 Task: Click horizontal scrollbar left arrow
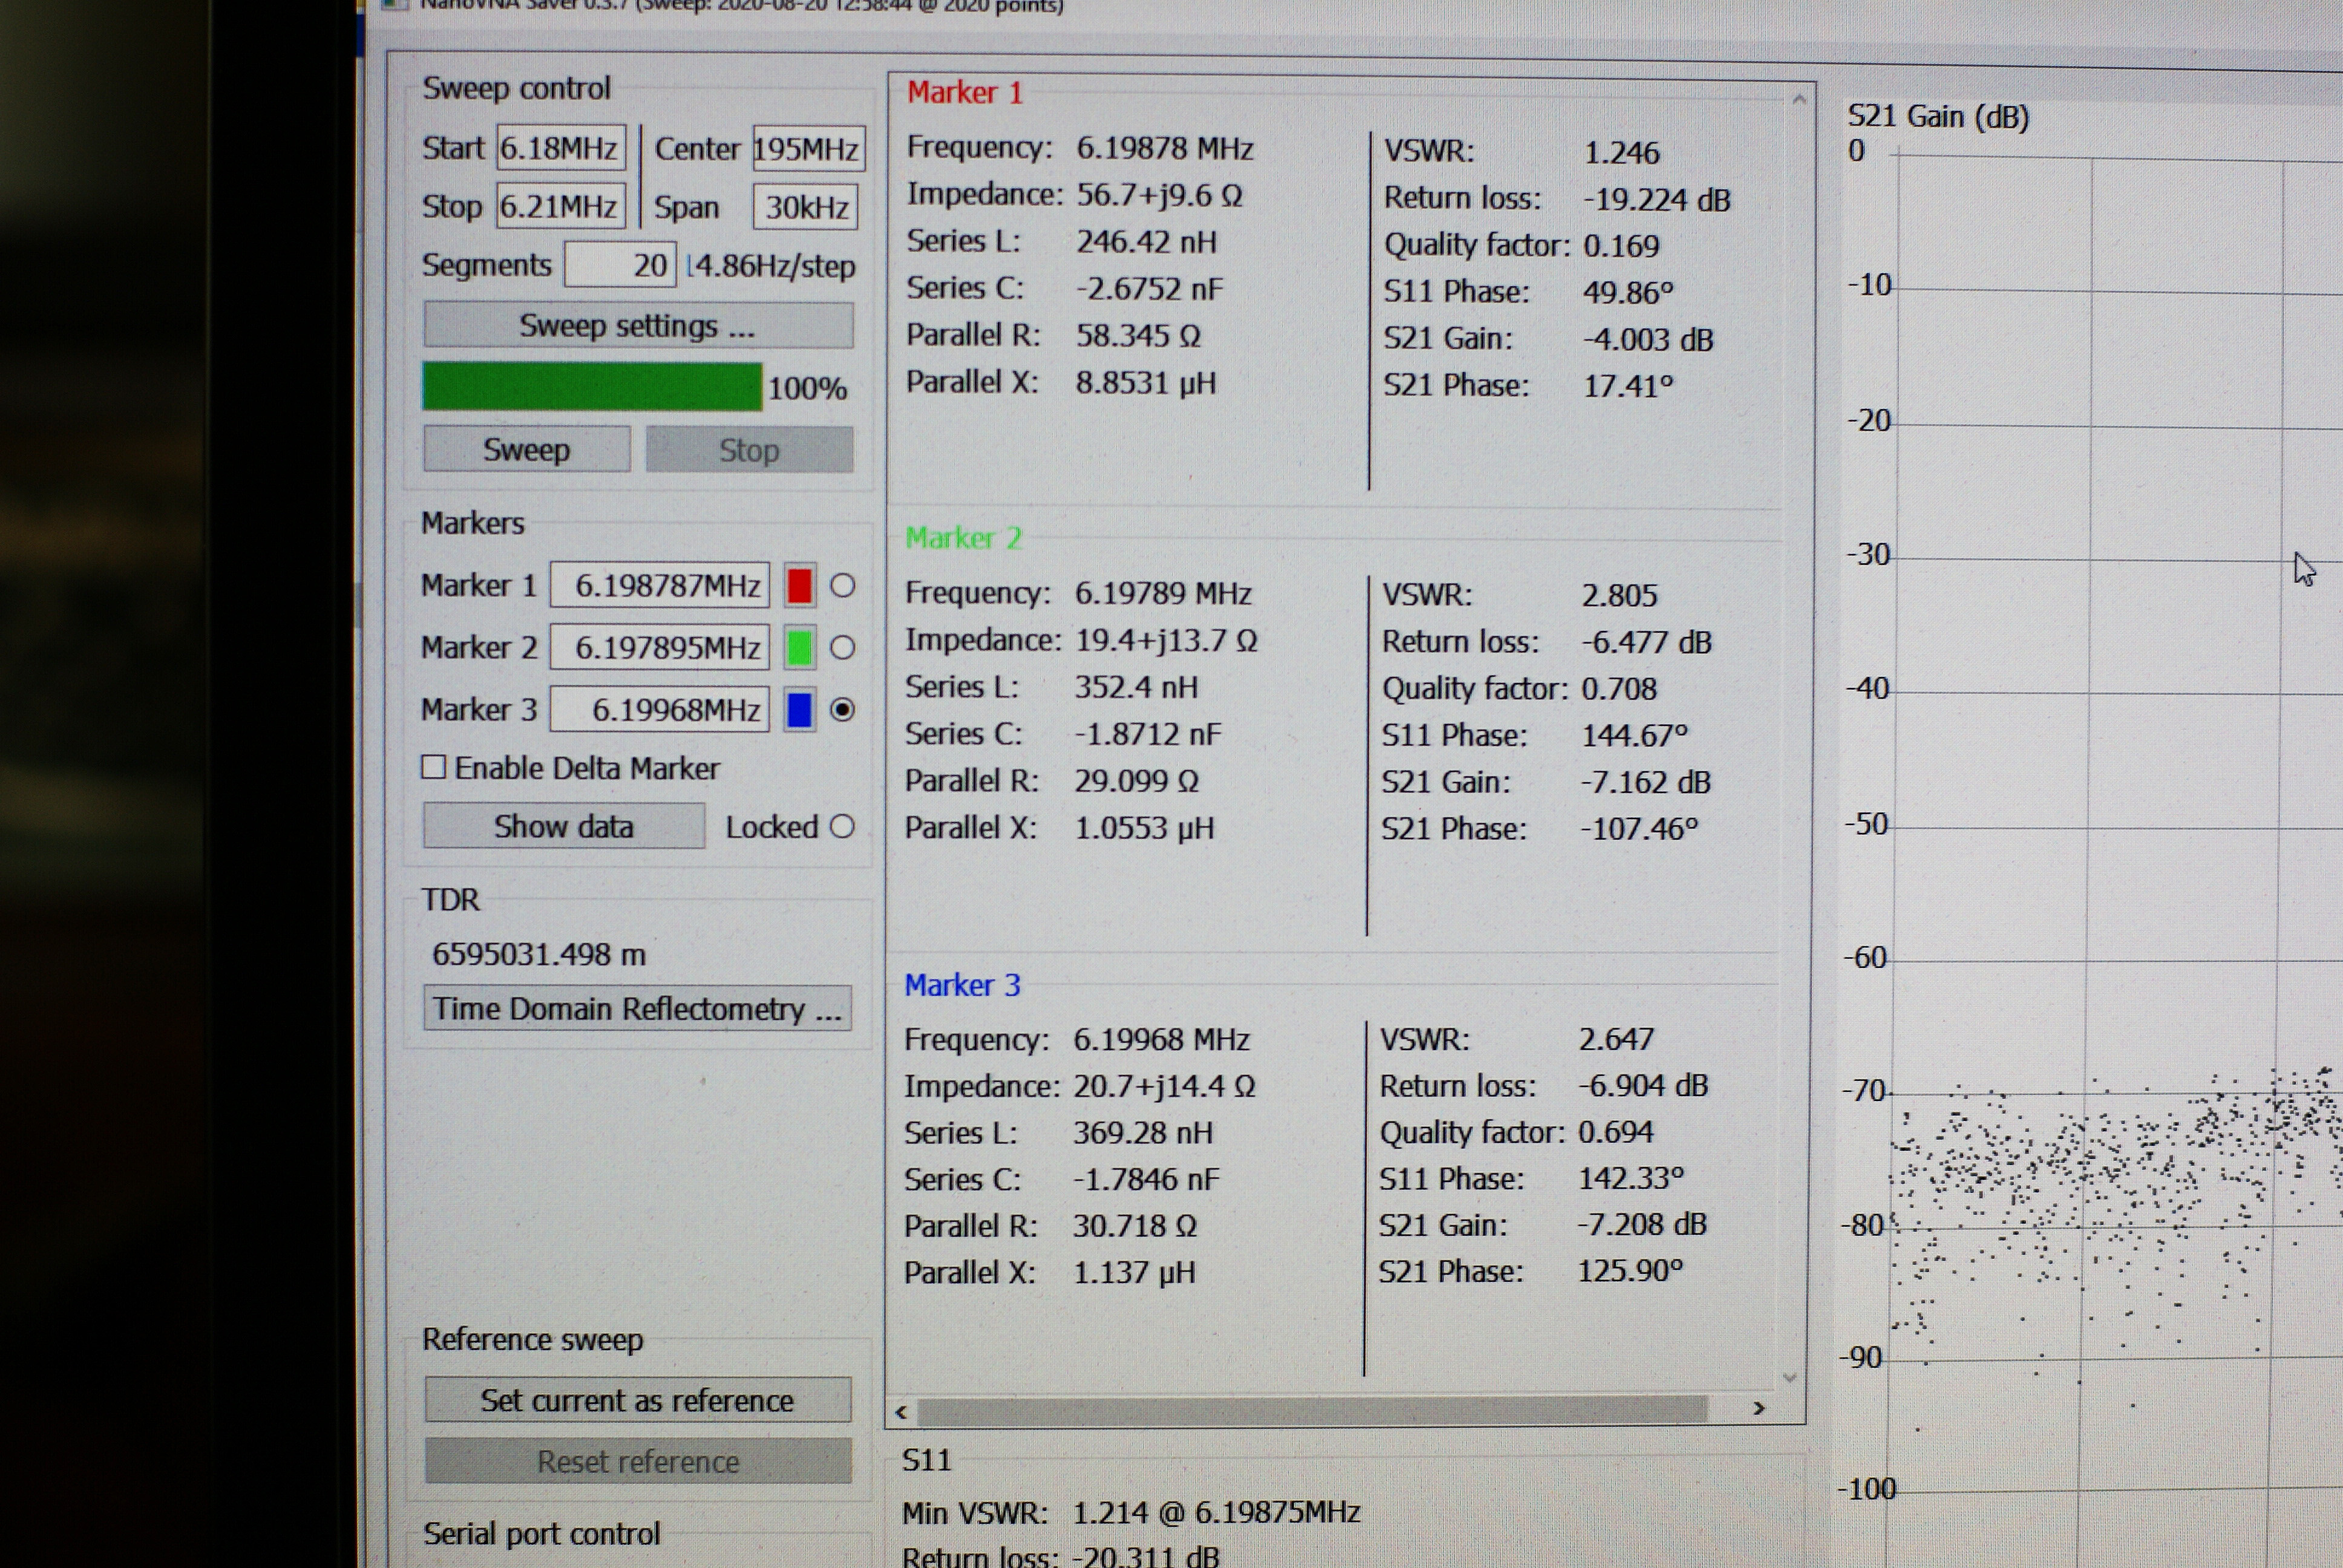point(901,1412)
